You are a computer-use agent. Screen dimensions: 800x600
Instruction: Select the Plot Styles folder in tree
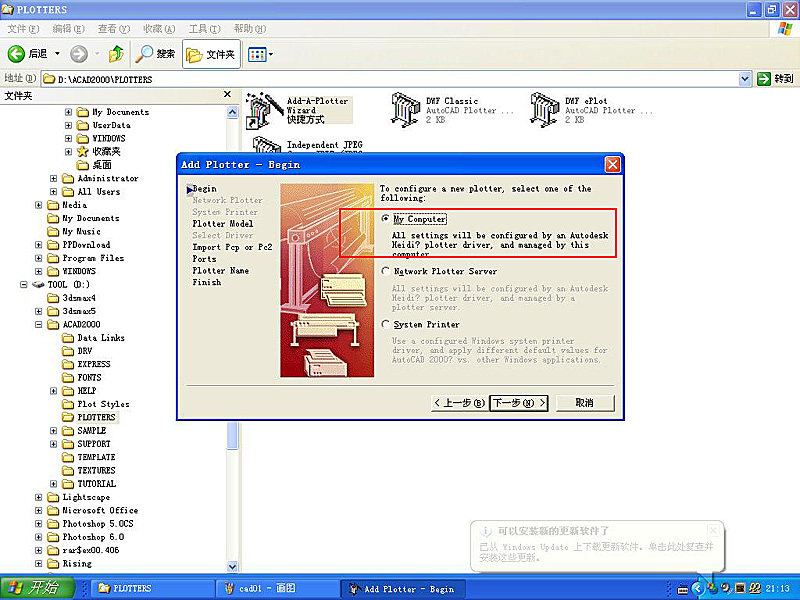click(96, 404)
